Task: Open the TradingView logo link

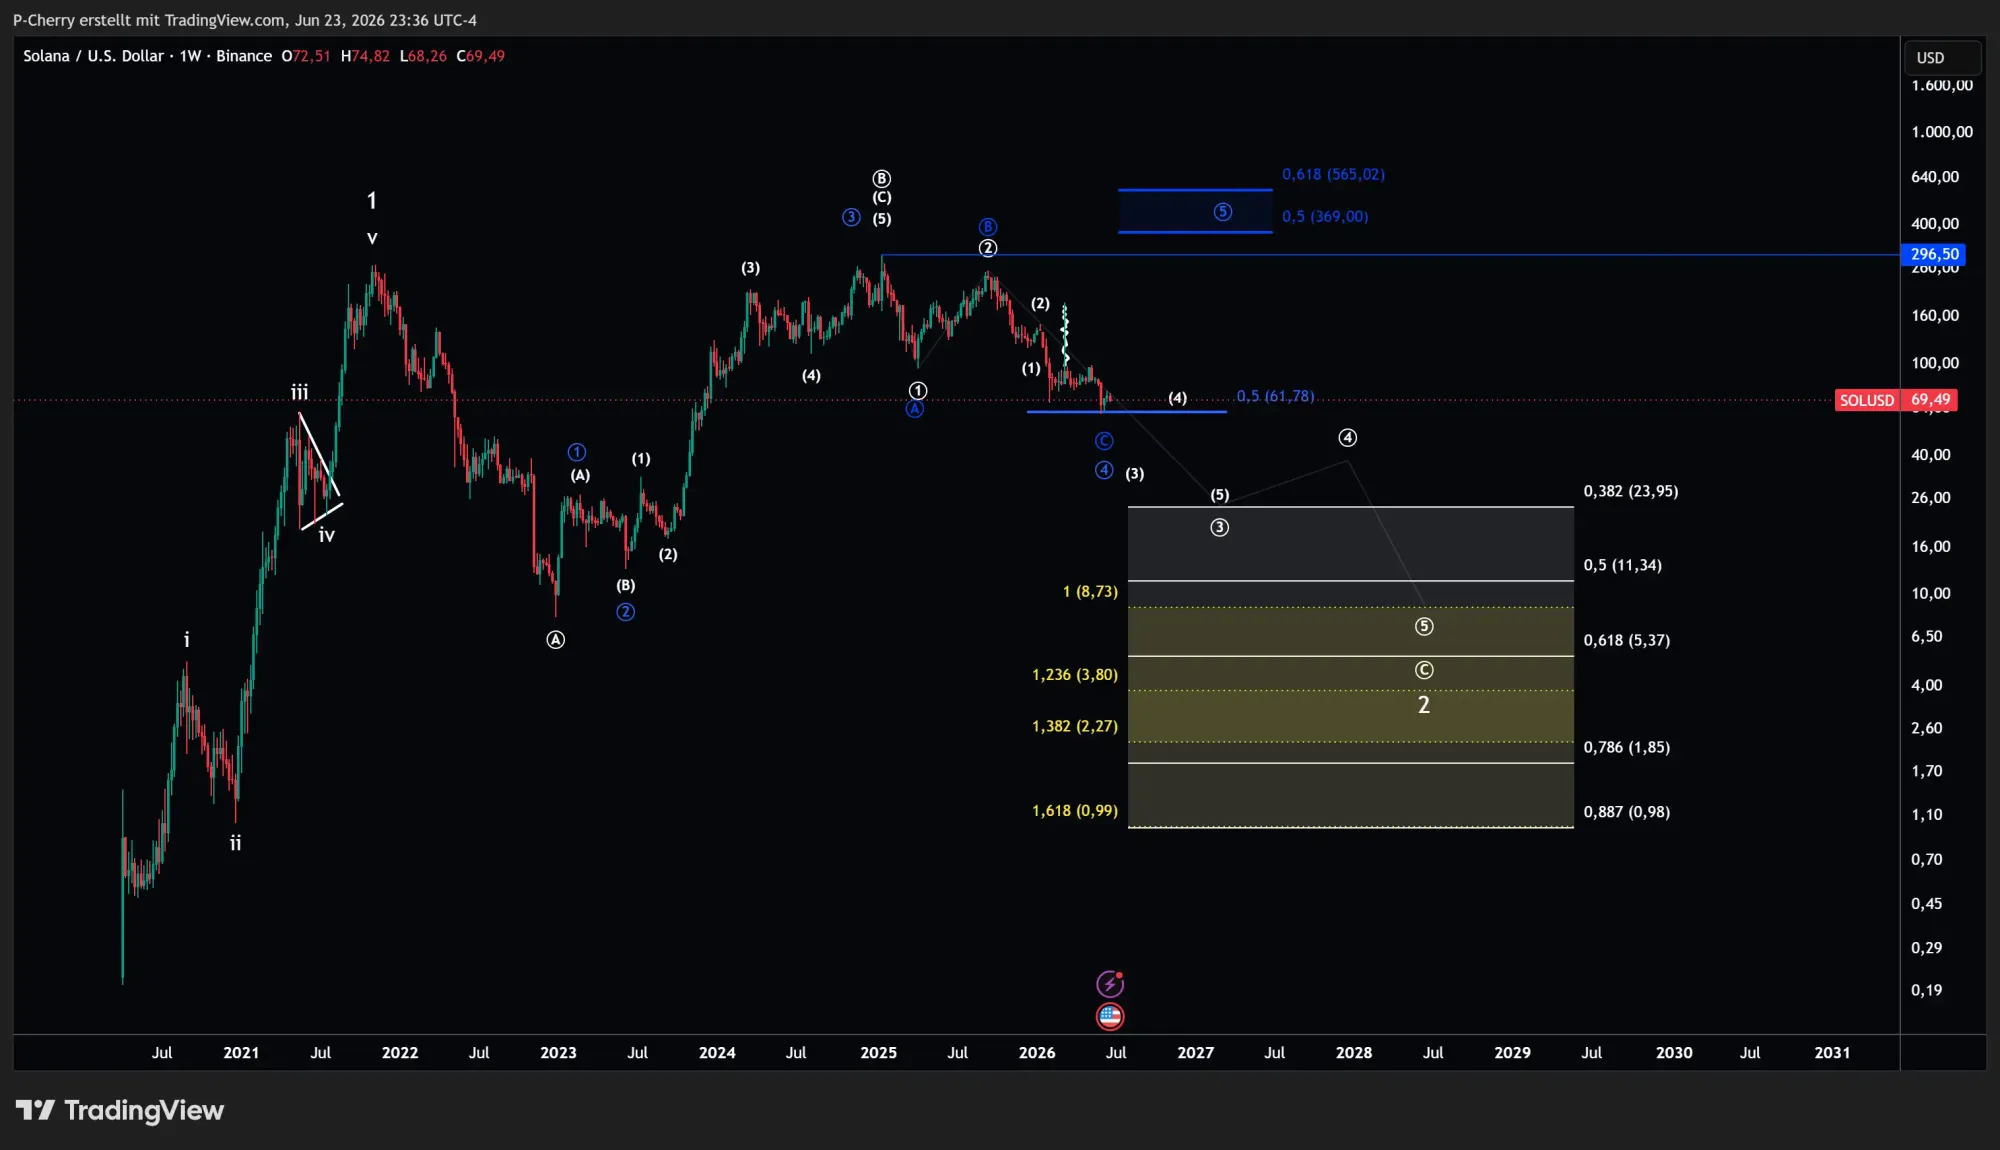Action: pos(120,1110)
